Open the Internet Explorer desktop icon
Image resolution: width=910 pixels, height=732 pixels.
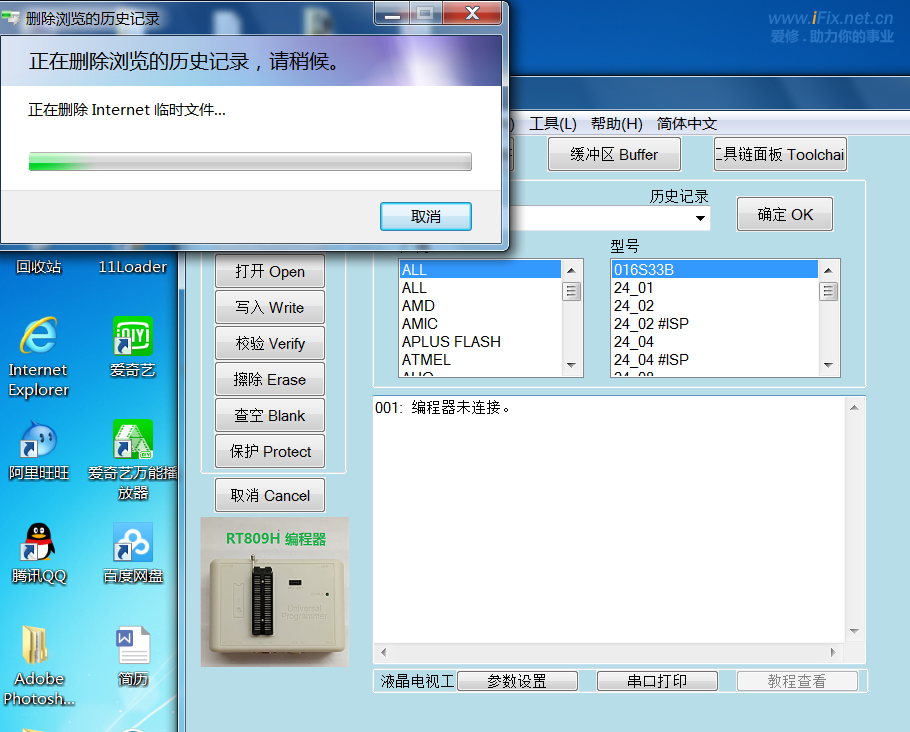point(38,337)
